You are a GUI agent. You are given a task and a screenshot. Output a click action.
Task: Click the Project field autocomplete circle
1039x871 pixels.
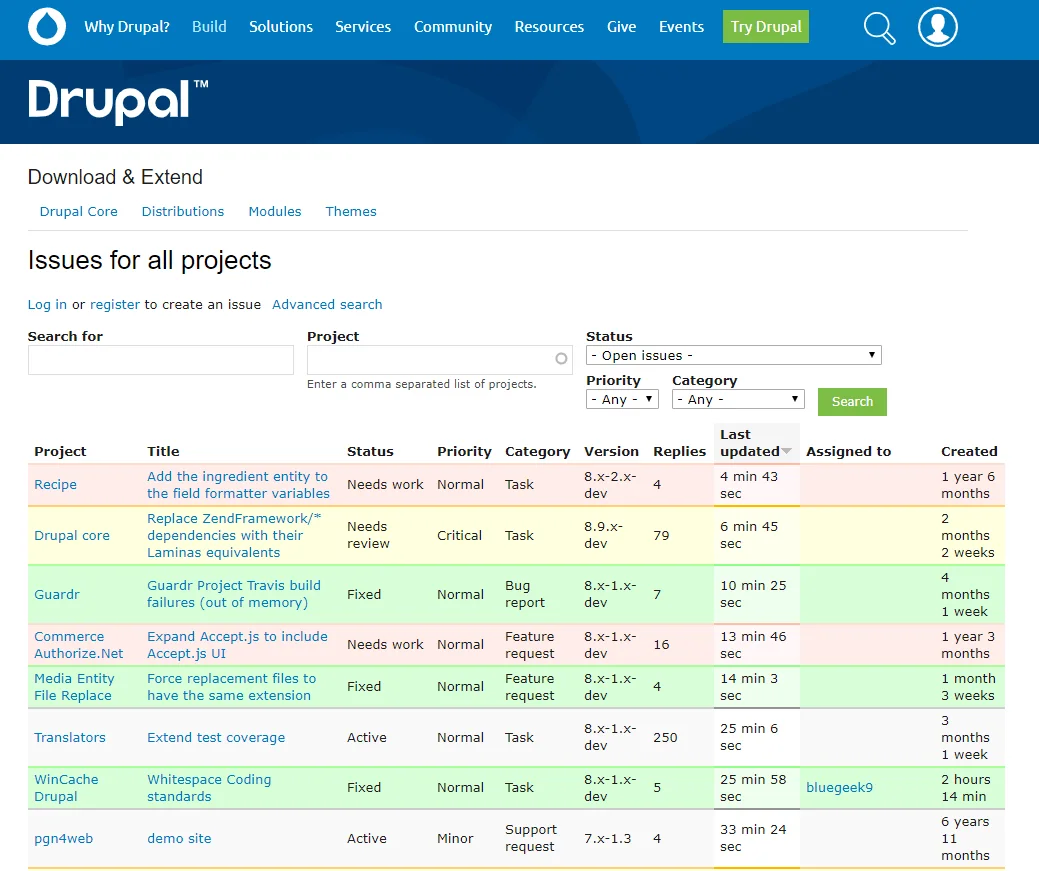(x=561, y=359)
